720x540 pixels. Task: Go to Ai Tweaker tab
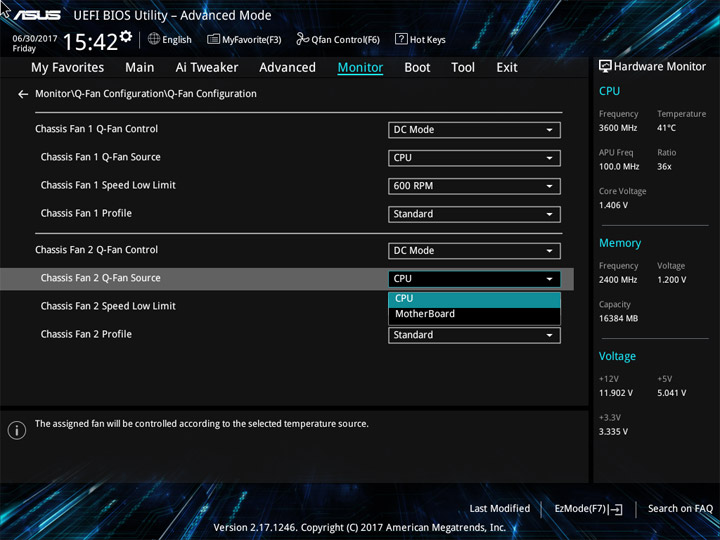[x=207, y=68]
